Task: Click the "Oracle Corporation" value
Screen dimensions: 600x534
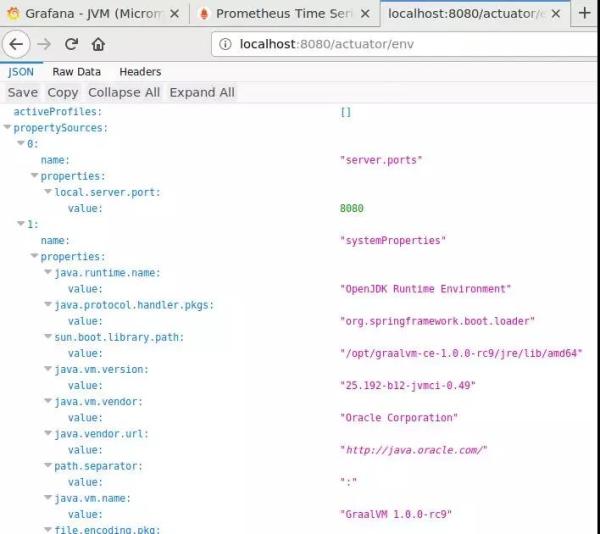Action: 399,418
